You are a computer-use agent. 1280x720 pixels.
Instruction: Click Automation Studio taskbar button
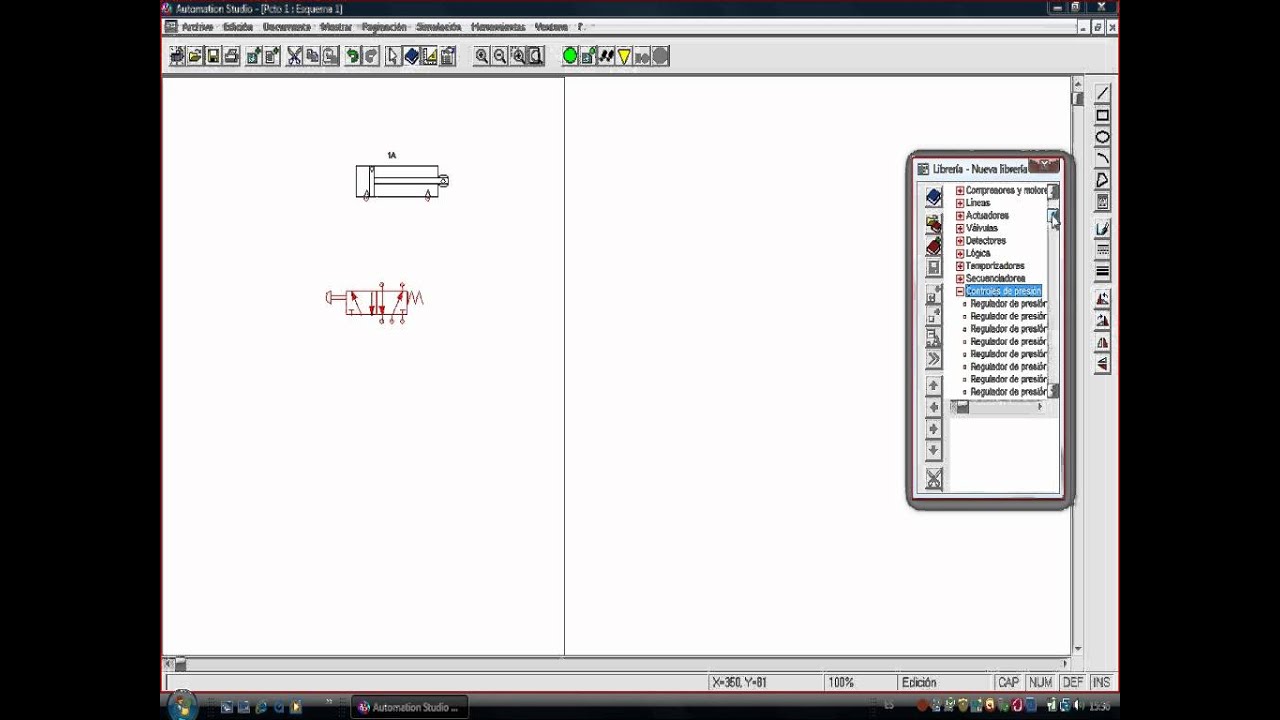pos(410,707)
